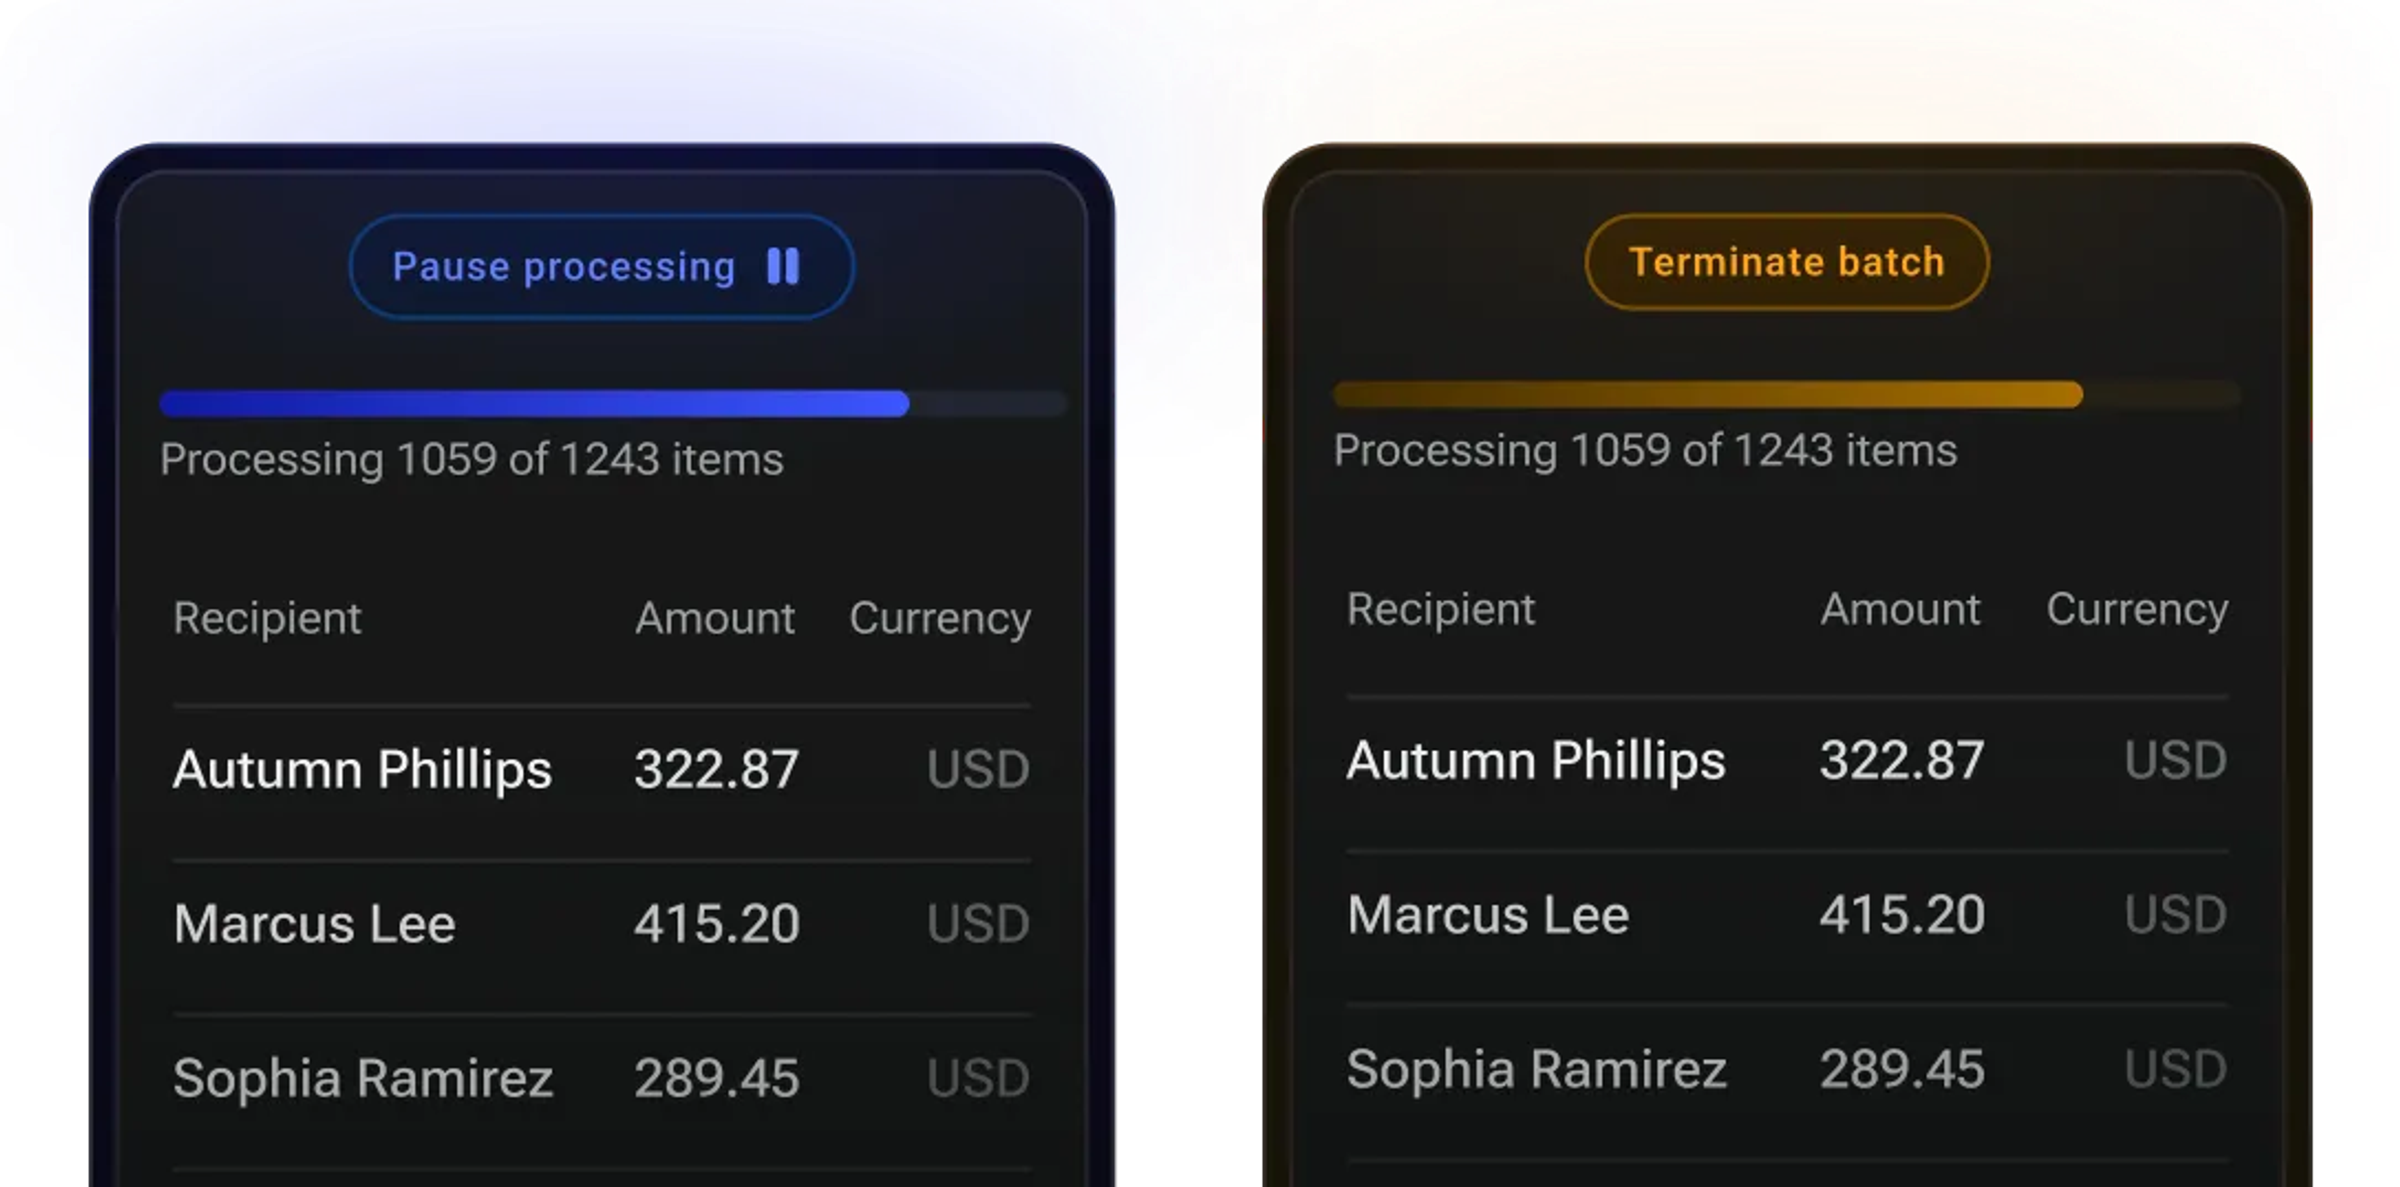Click Amount column header in orange card
Screen dimensions: 2400x1187
pos(1900,609)
